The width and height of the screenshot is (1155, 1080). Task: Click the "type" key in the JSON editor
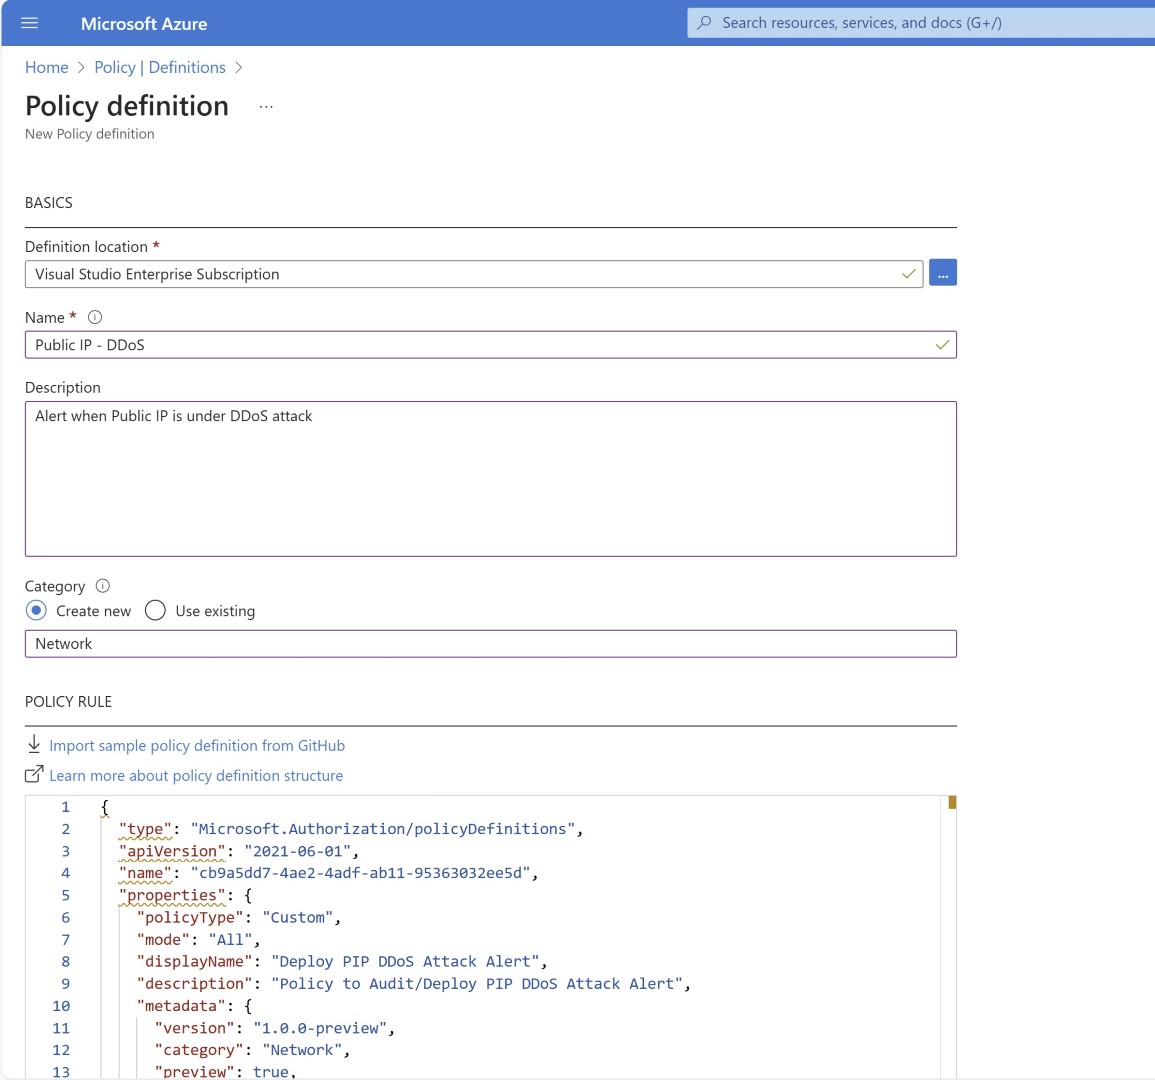click(x=145, y=829)
